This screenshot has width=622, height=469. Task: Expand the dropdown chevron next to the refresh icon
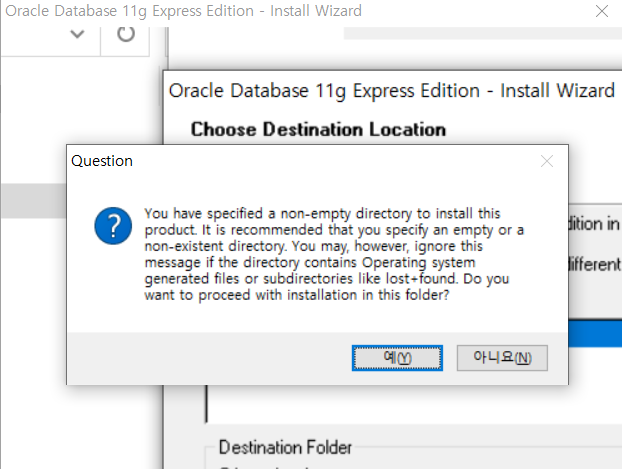point(77,34)
